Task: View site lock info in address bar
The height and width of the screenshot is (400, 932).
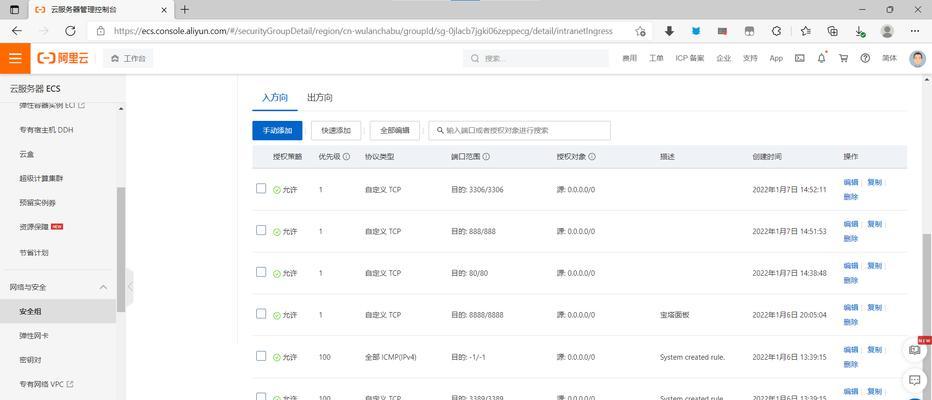Action: click(101, 31)
